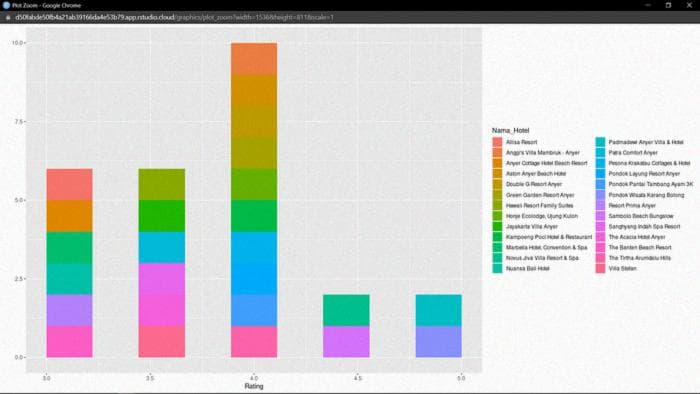The width and height of the screenshot is (700, 394).
Task: Click the Chrome icon in title bar
Action: point(6,5)
